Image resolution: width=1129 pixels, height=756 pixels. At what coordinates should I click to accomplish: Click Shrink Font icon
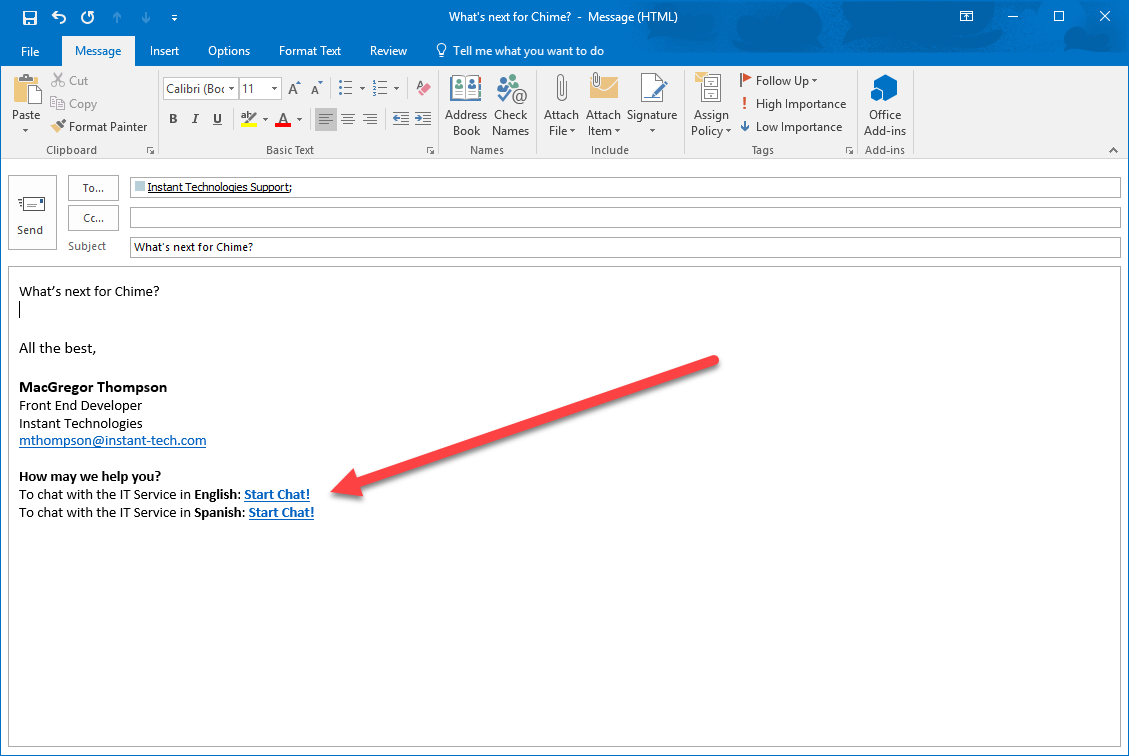[x=316, y=89]
